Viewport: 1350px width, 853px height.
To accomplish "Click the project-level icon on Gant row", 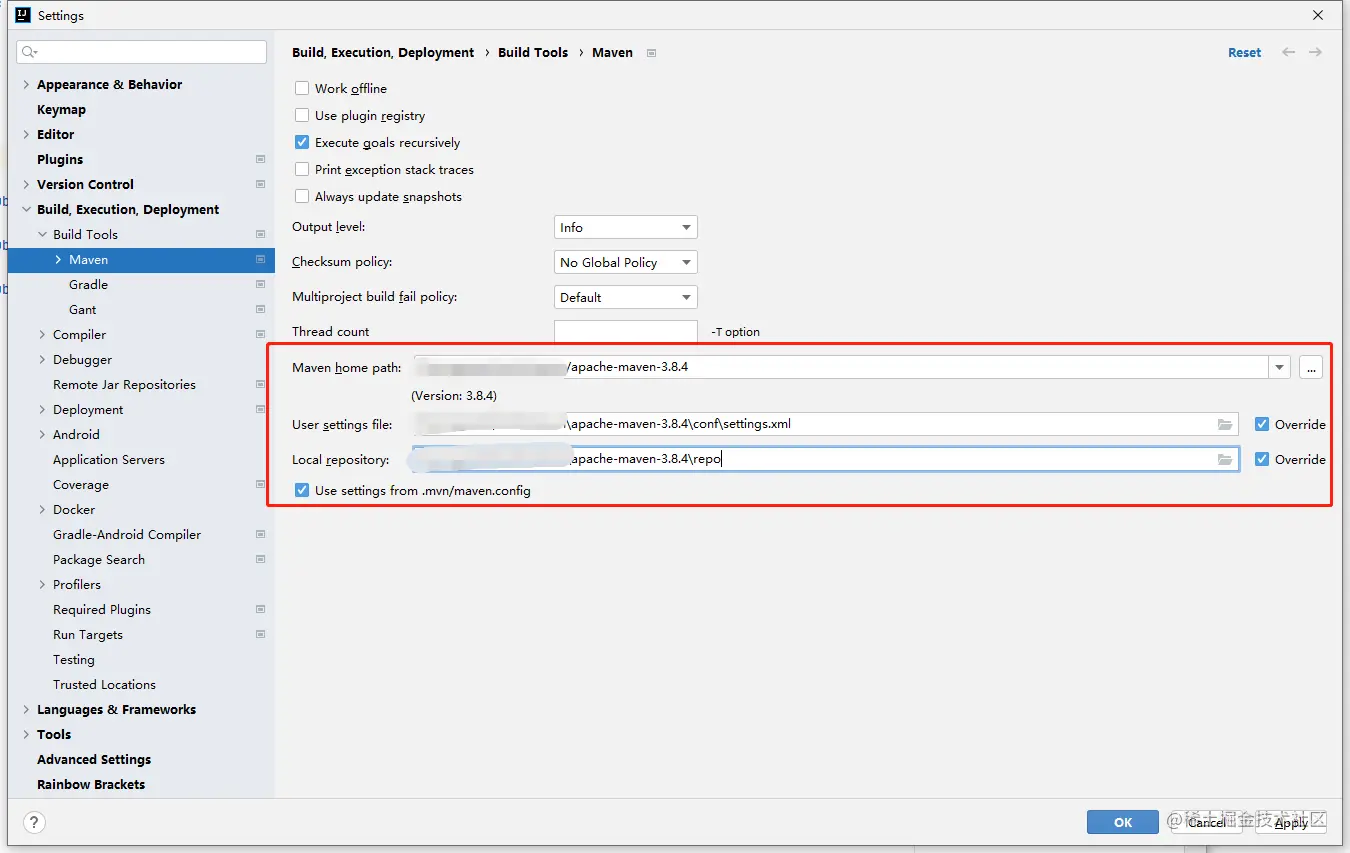I will (x=260, y=309).
